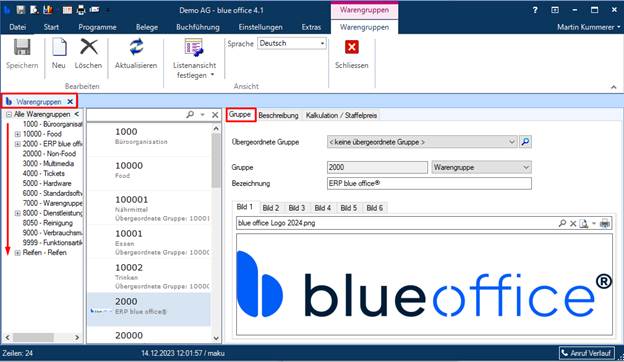Open the help question mark icon

coord(535,10)
